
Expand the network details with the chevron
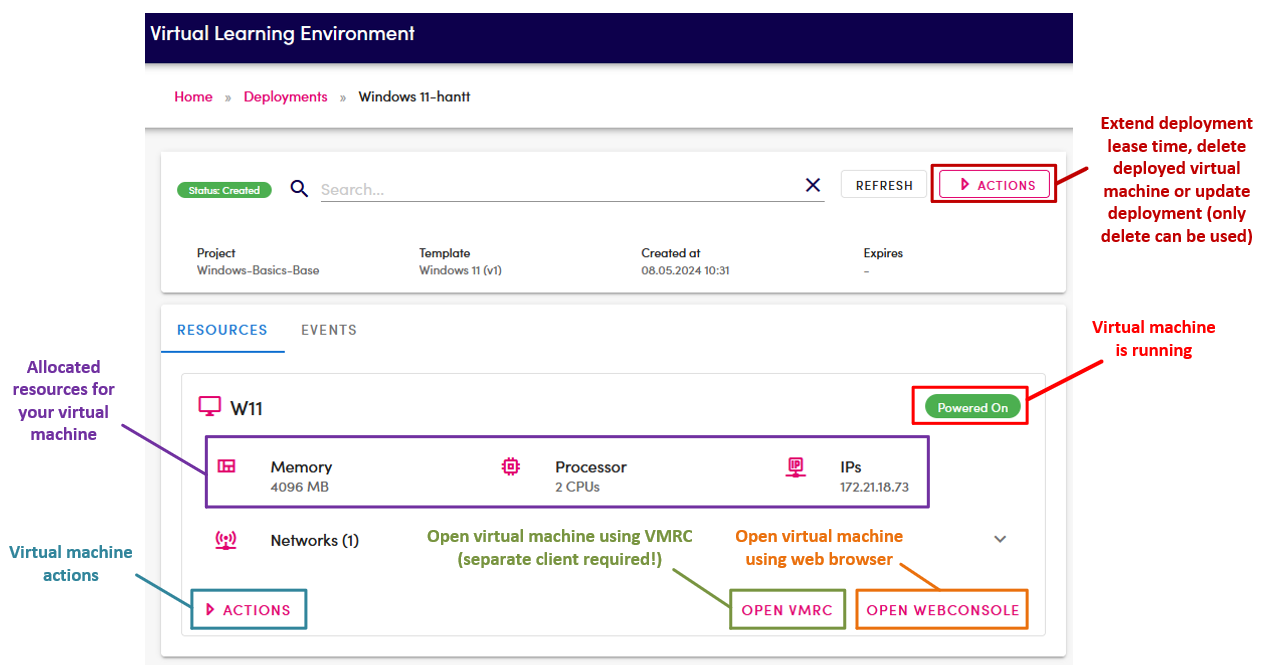coord(1000,539)
